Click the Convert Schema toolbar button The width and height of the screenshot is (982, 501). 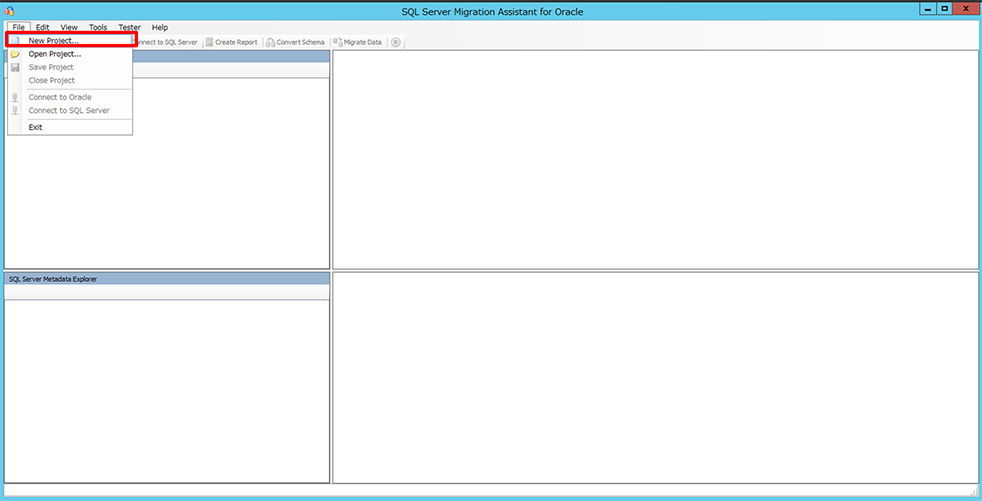coord(296,42)
